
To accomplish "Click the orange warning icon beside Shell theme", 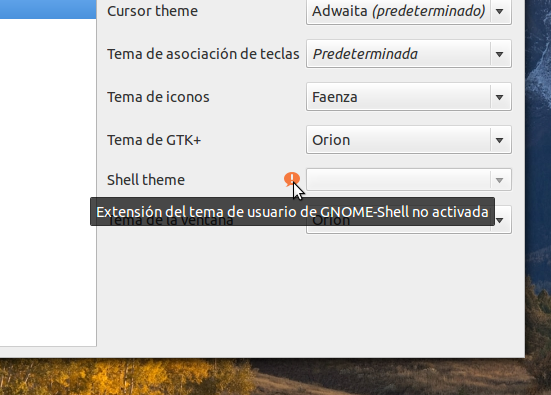I will [292, 179].
